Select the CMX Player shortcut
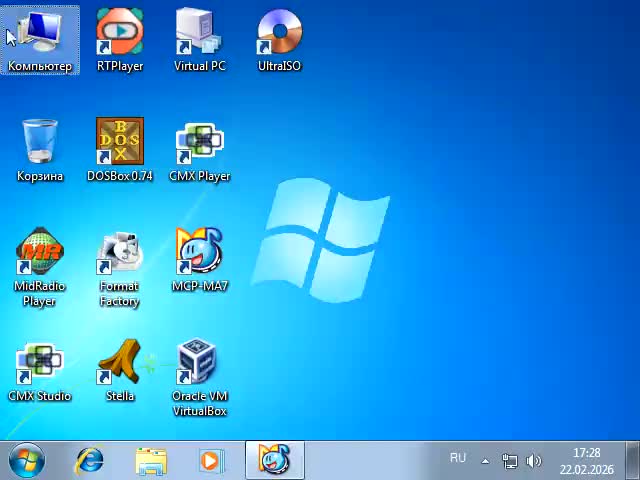The image size is (640, 480). click(x=200, y=143)
